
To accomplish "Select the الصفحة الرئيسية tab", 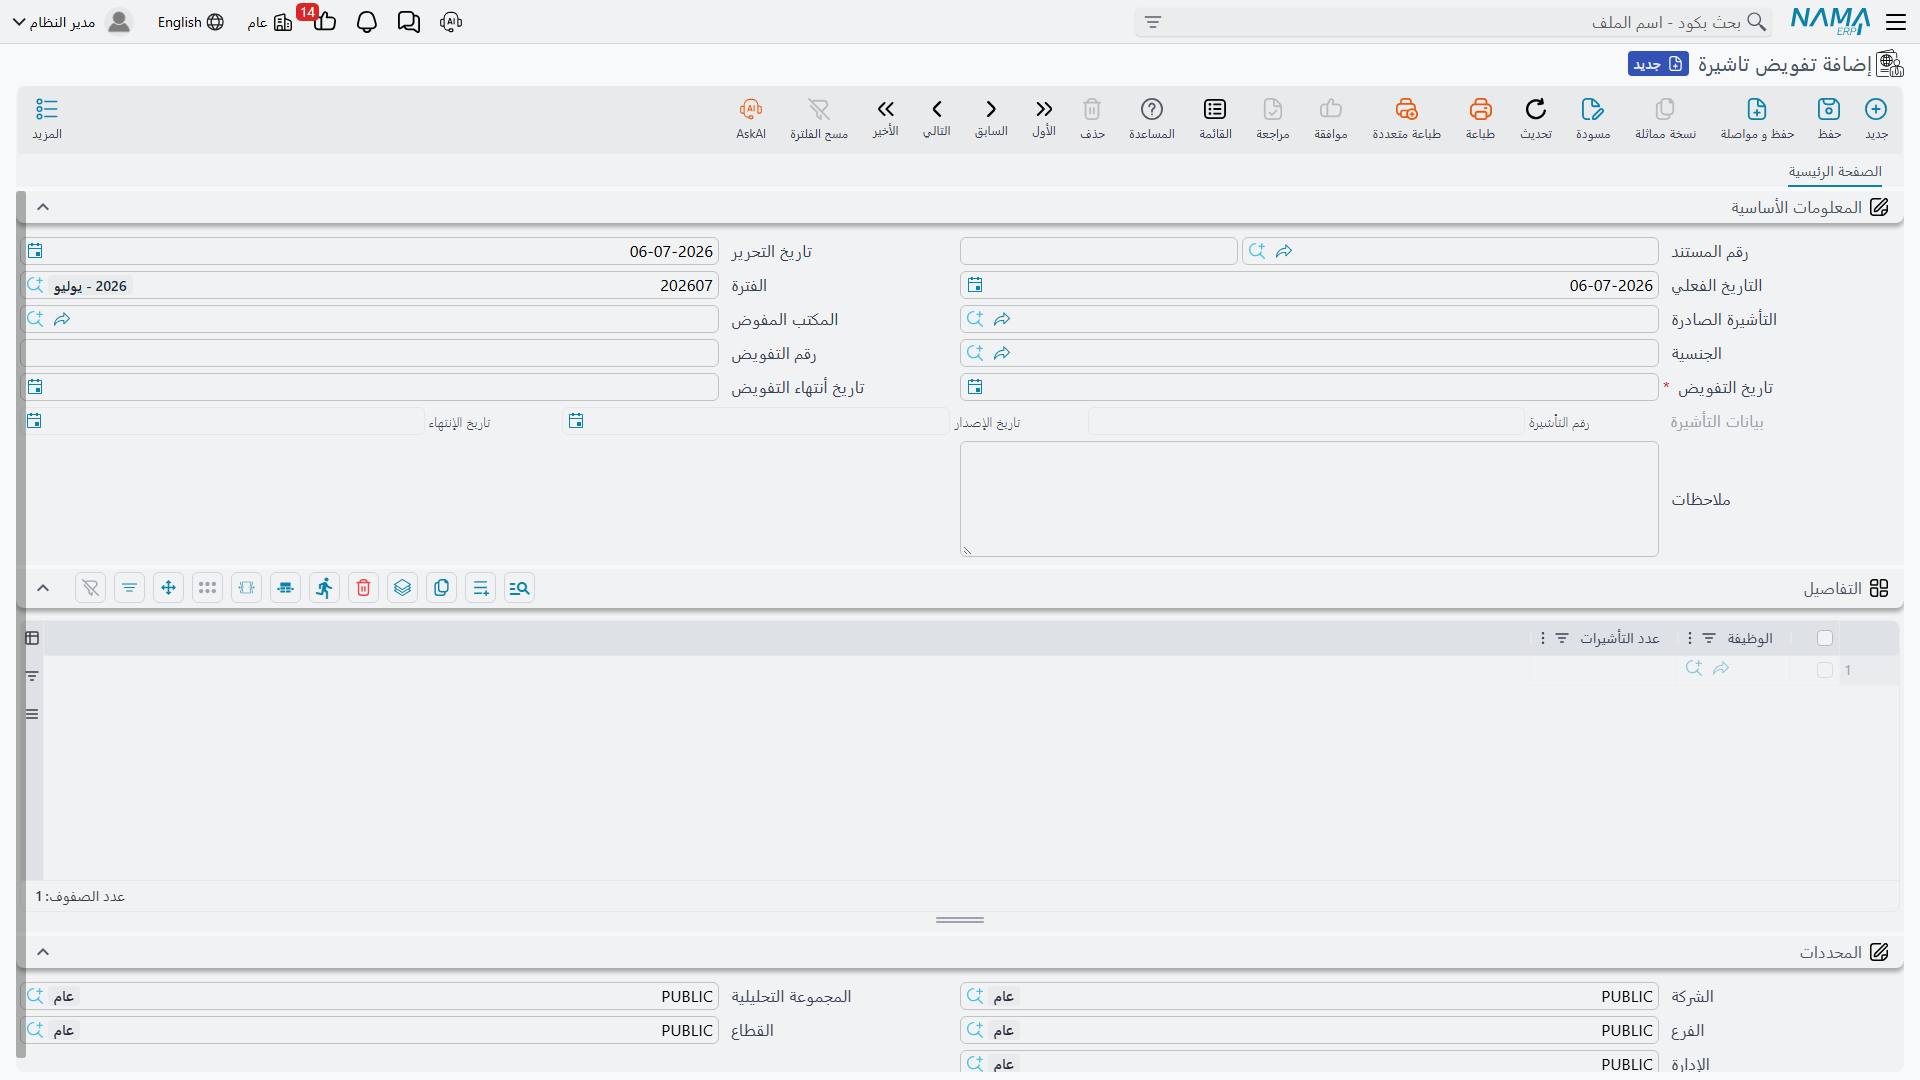I will [x=1835, y=172].
